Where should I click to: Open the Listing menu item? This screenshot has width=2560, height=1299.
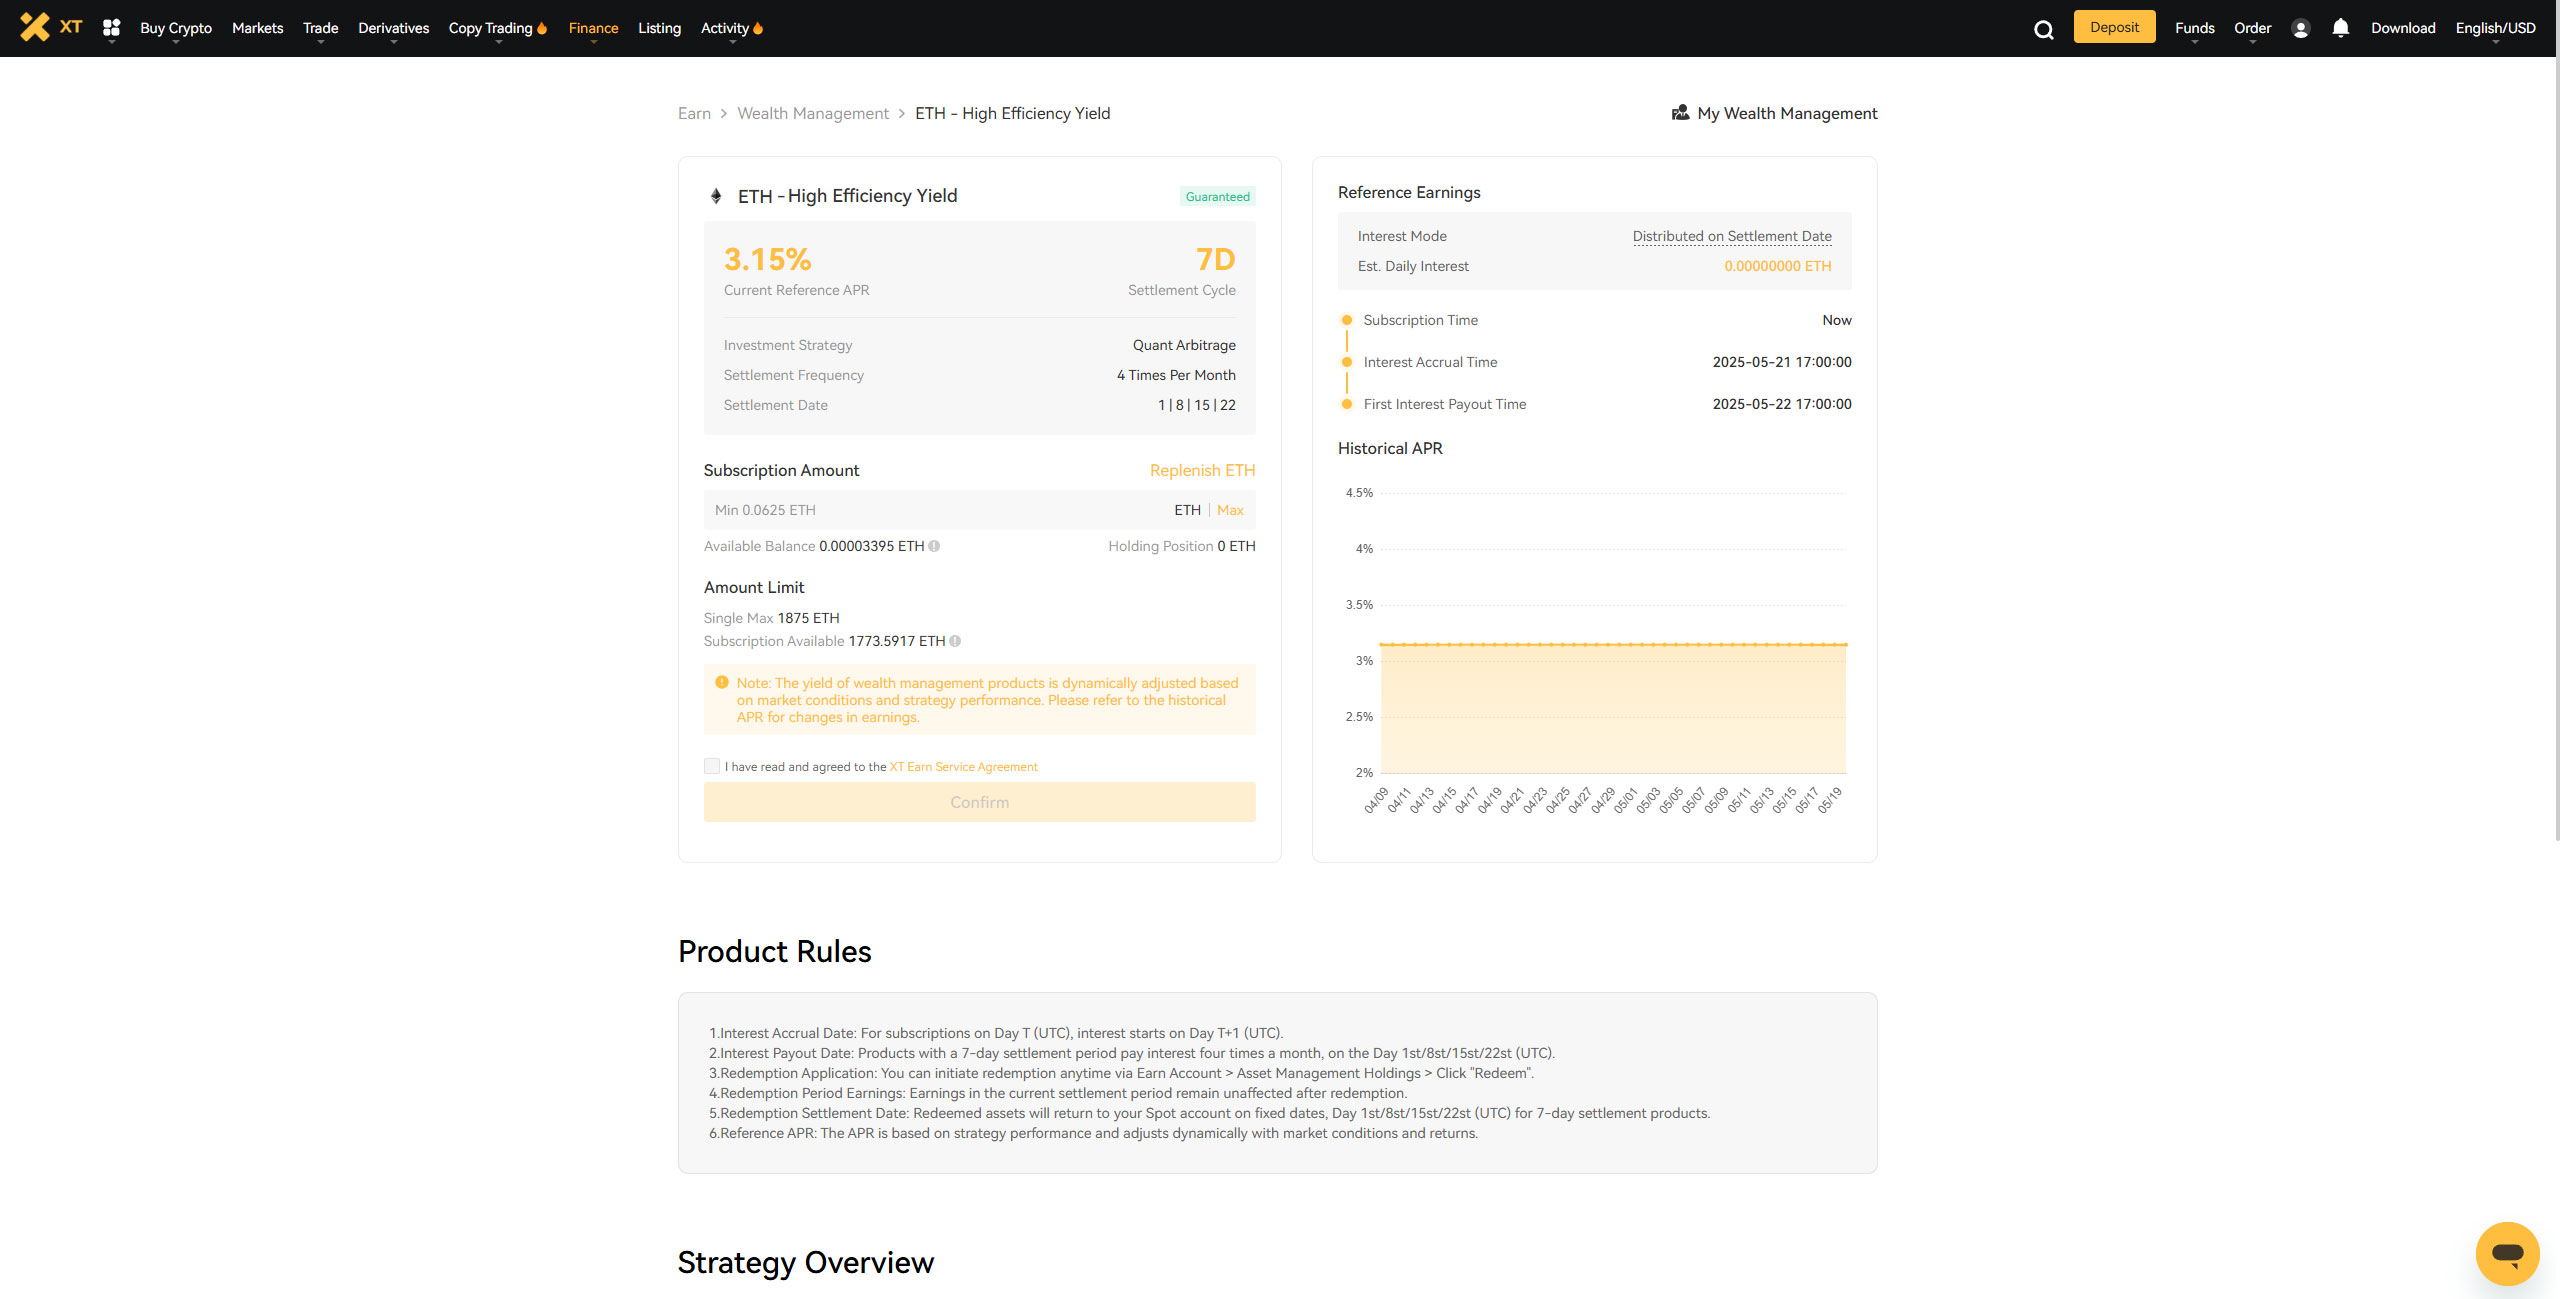[x=659, y=28]
